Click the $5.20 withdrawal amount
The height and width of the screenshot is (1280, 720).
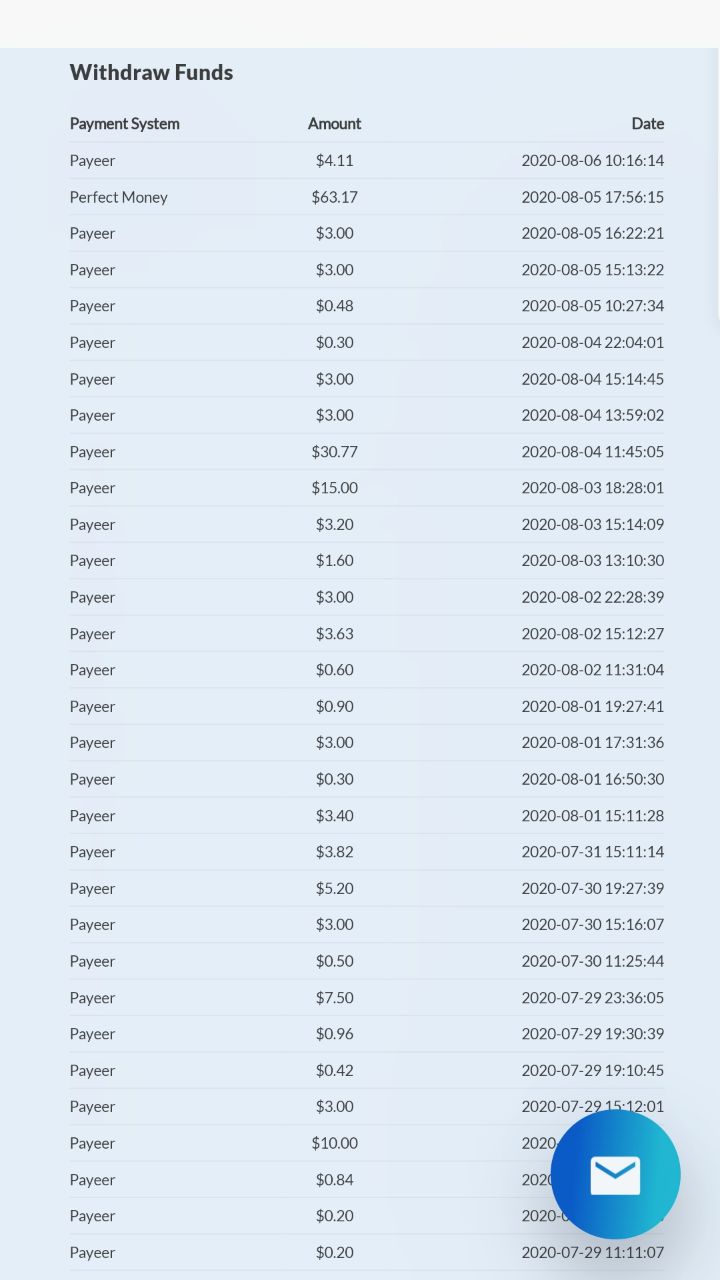[x=334, y=888]
